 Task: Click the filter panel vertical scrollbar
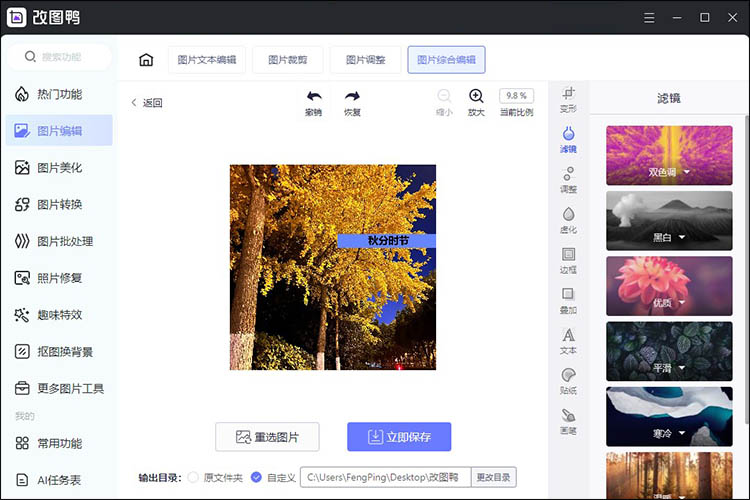(x=746, y=269)
